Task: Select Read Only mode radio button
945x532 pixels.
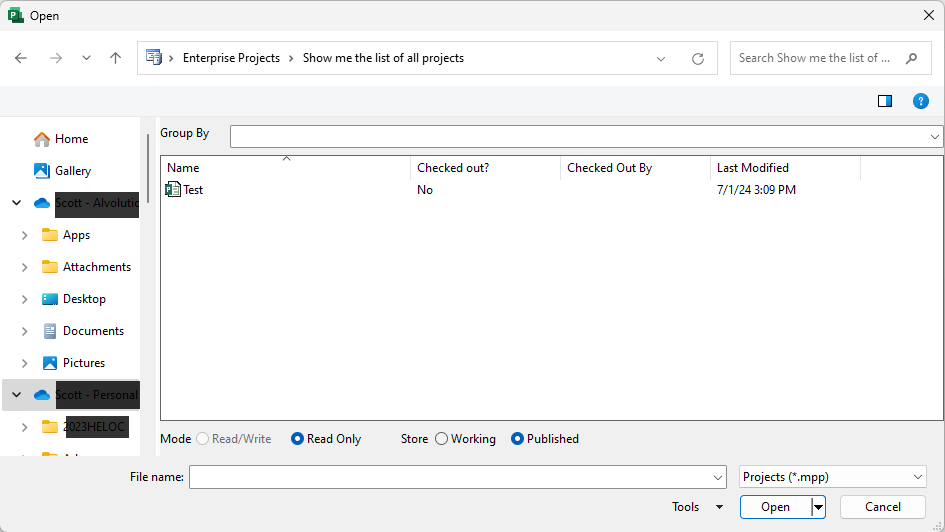Action: (x=297, y=439)
